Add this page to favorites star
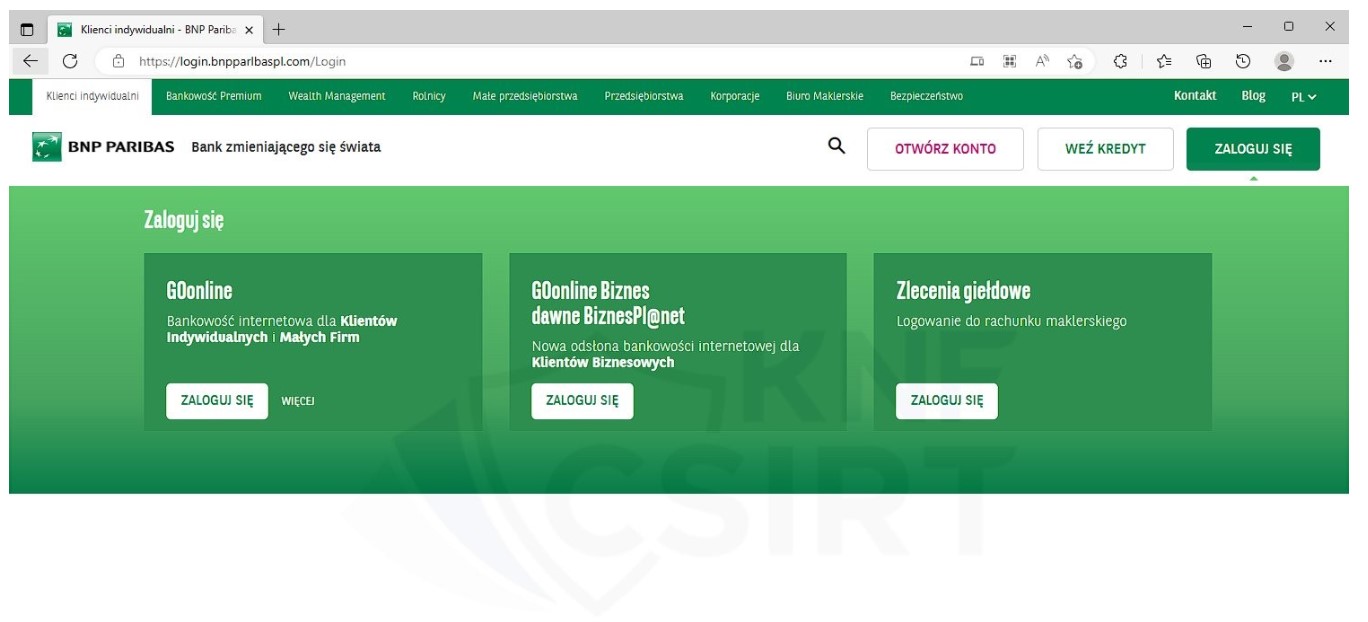1368x622 pixels. 1075,61
